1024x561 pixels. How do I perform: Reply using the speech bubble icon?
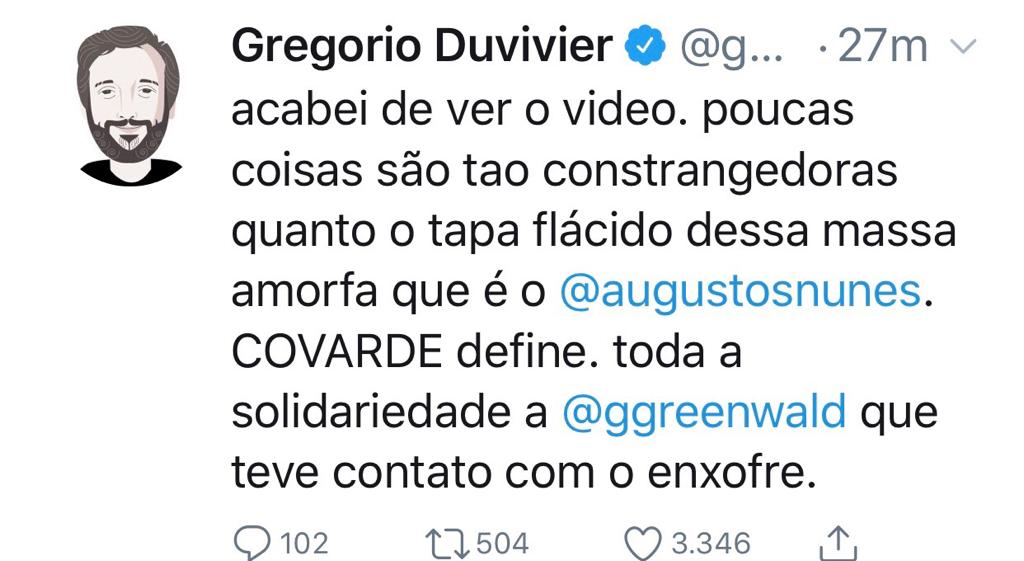tap(252, 543)
